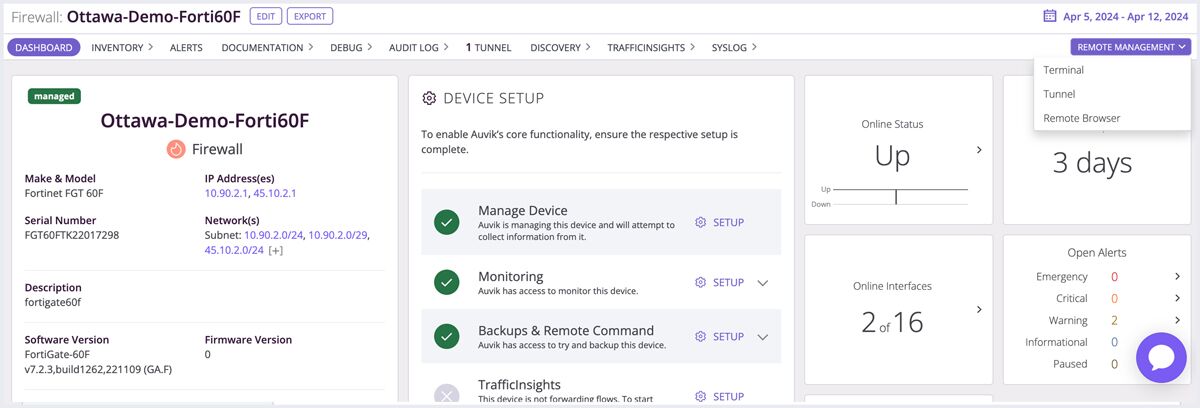Click the grey X icon beside TrafficInsights
1200x408 pixels.
click(447, 395)
